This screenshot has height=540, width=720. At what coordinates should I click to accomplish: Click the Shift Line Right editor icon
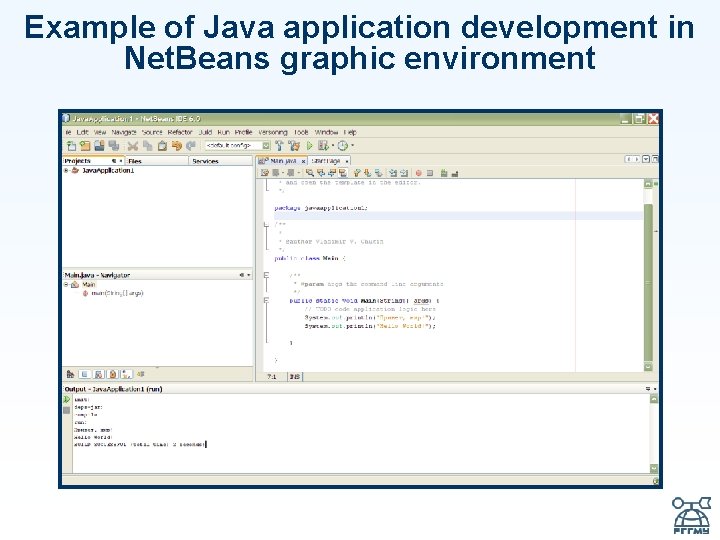[404, 173]
